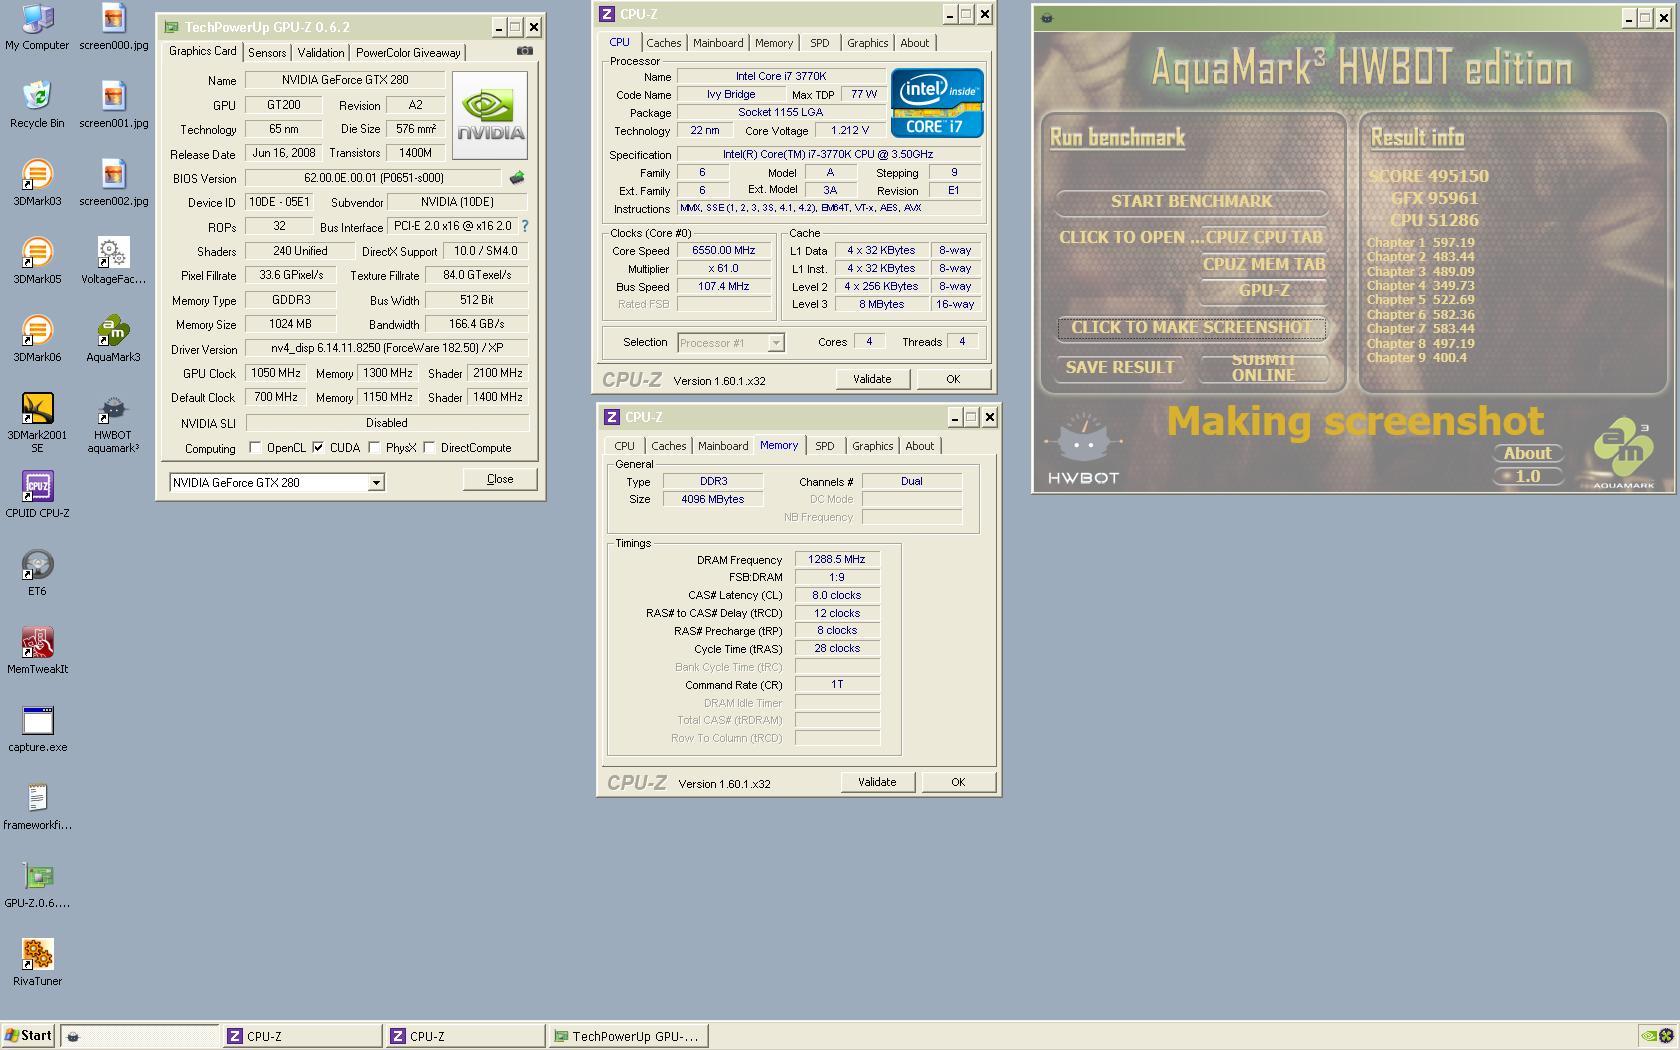The width and height of the screenshot is (1680, 1050).
Task: Click NVIDIA logo in GPU-Z
Action: (x=489, y=115)
